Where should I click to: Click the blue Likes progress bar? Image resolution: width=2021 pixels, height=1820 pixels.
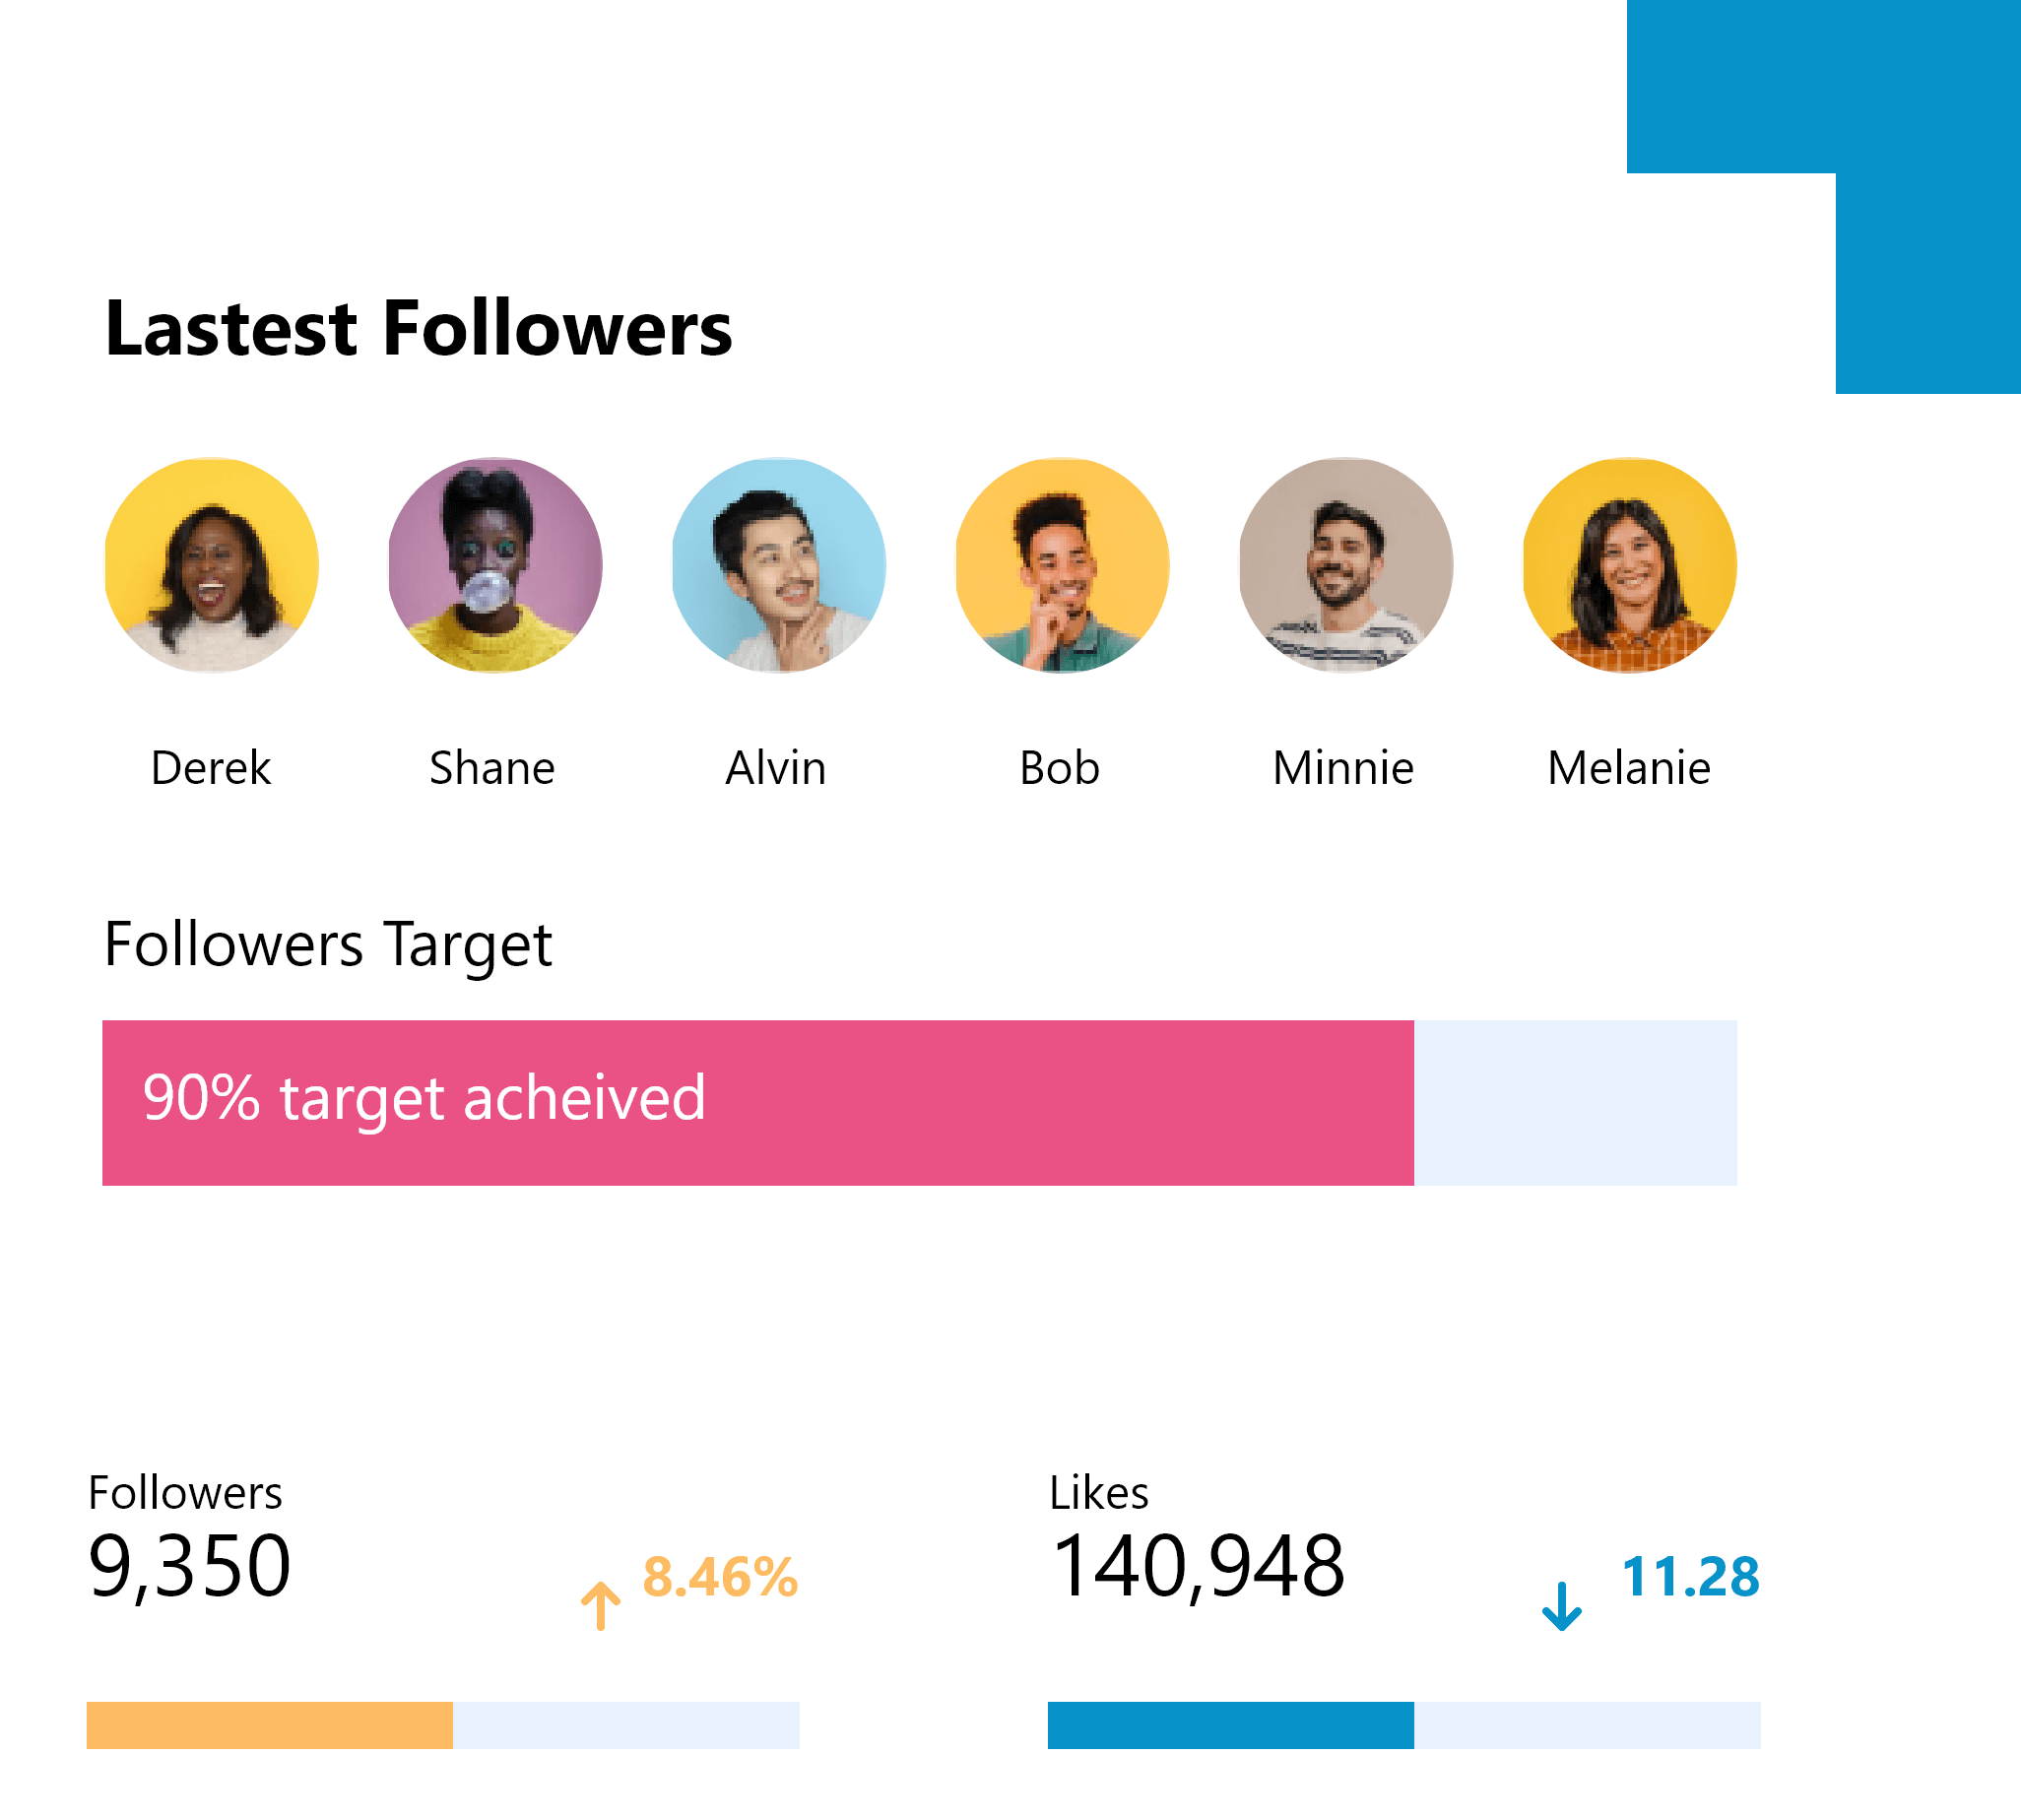click(x=1230, y=1725)
